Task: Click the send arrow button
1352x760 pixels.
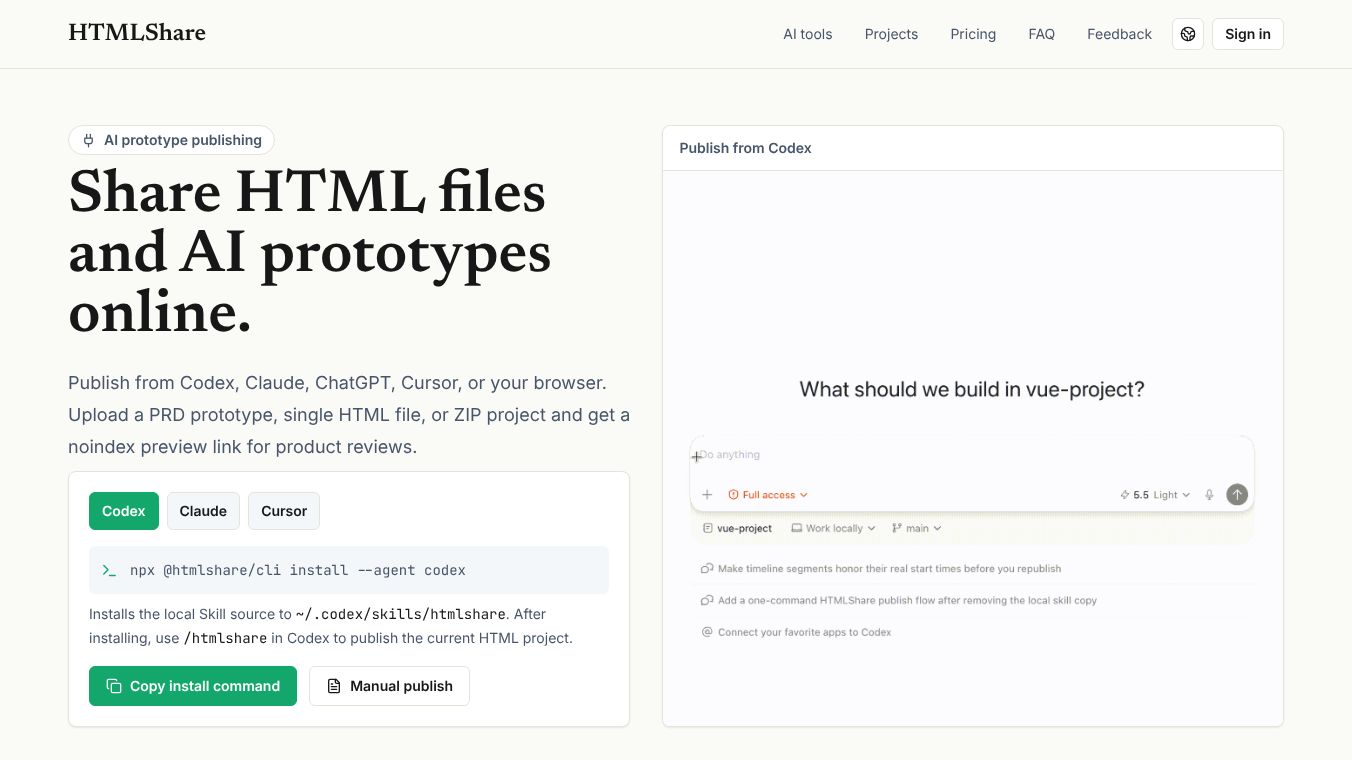Action: [1237, 495]
